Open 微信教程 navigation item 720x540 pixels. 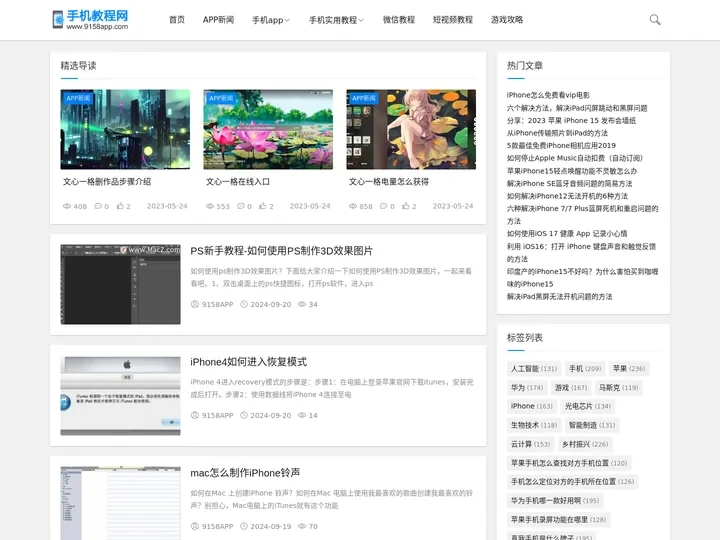pos(399,20)
